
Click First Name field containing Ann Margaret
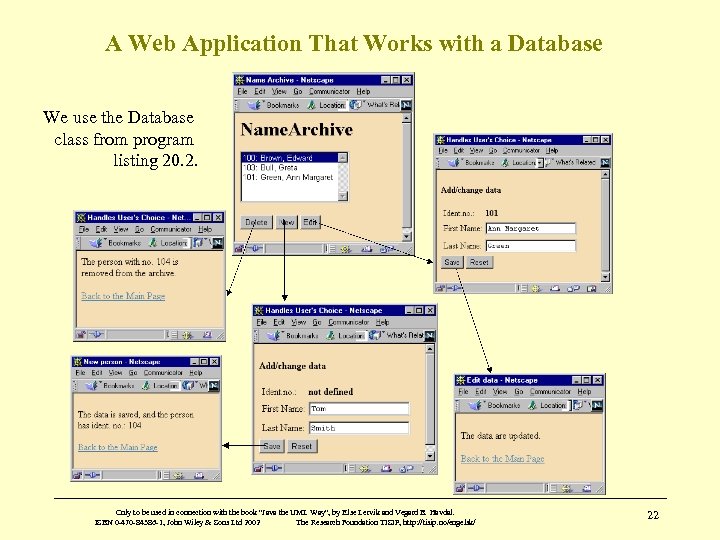(530, 228)
